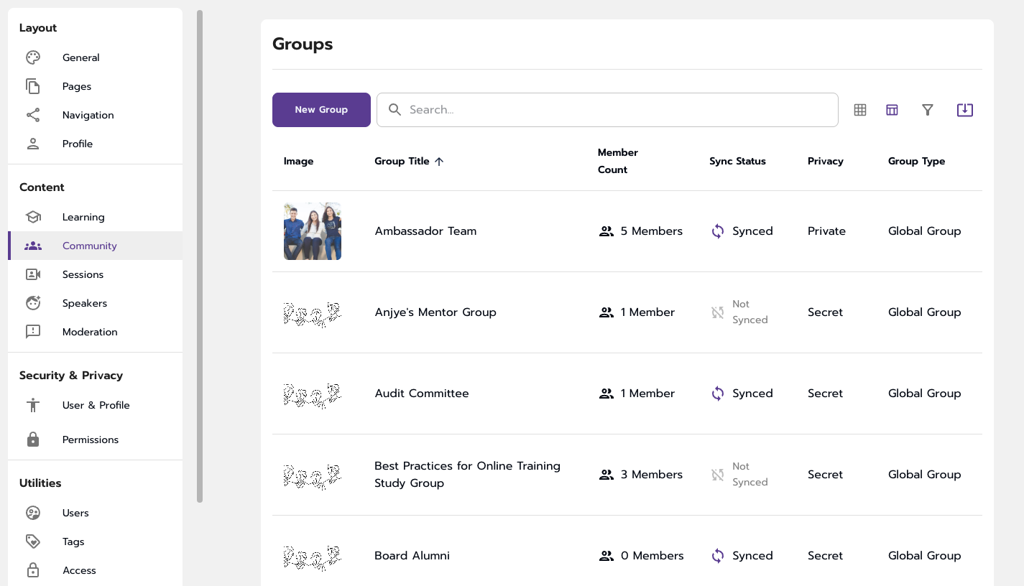Go to Navigation settings

[x=95, y=115]
